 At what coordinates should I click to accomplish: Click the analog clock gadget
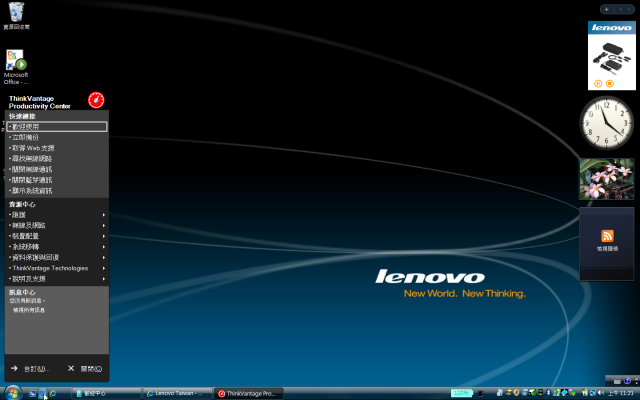pos(607,123)
